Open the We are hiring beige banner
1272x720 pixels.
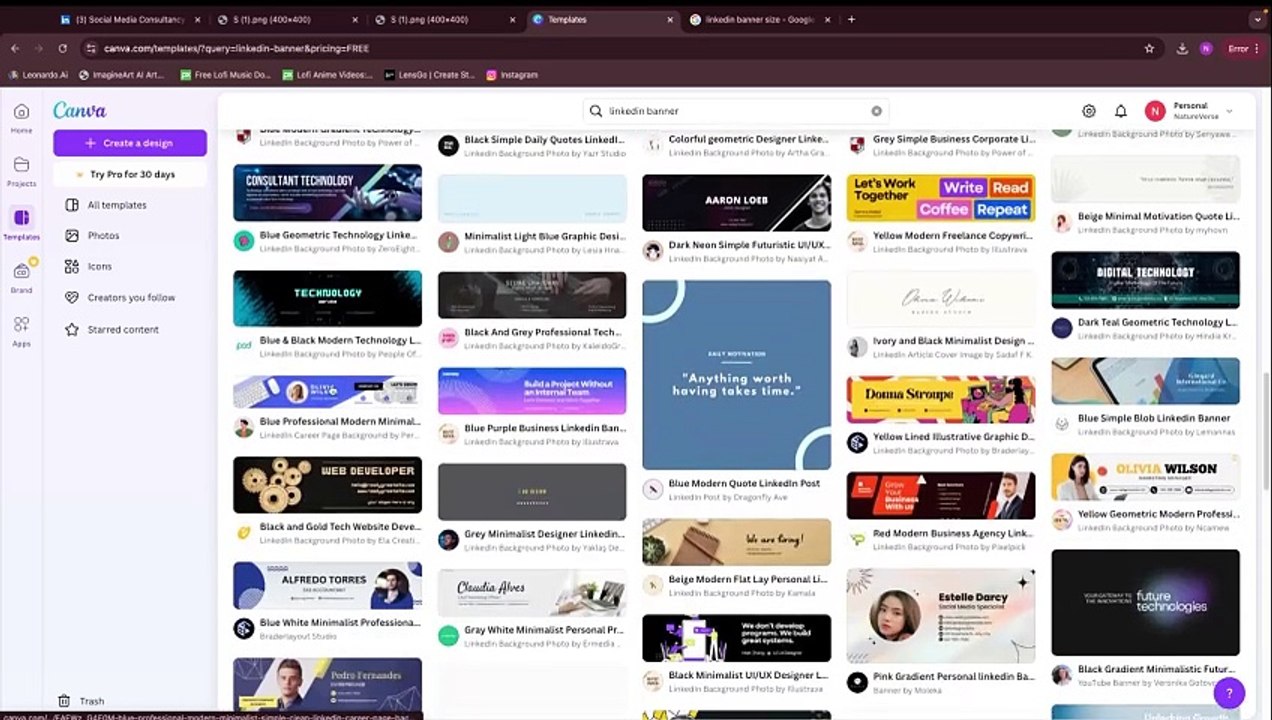736,542
